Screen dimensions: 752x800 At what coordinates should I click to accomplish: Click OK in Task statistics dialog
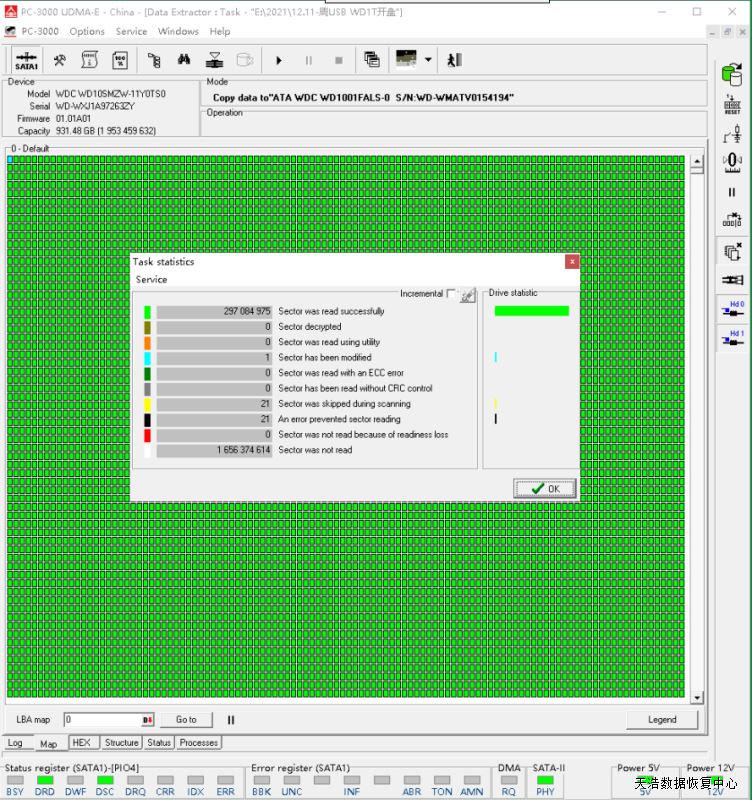pos(545,488)
